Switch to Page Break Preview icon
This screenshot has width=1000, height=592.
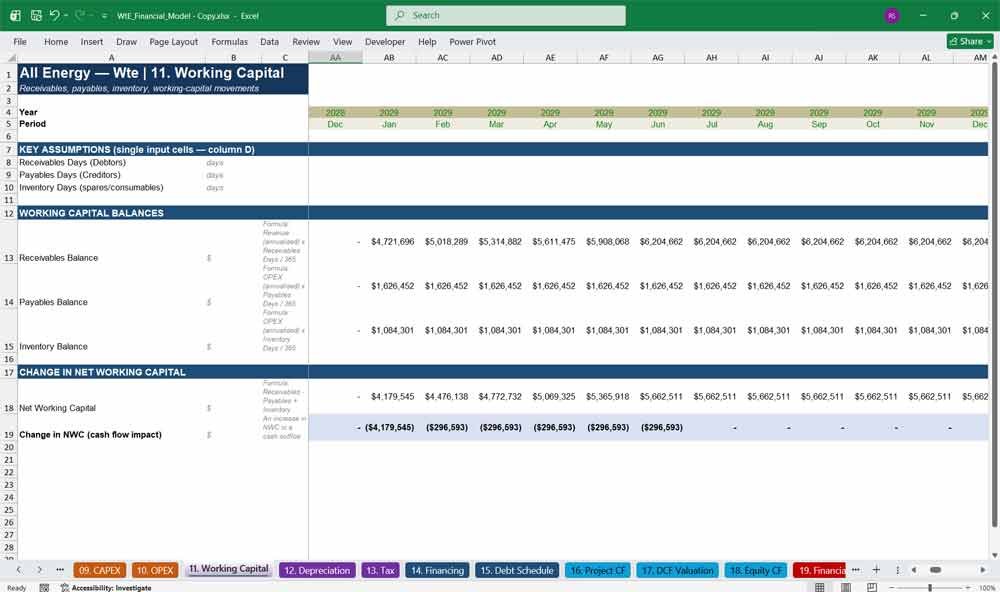tap(872, 587)
